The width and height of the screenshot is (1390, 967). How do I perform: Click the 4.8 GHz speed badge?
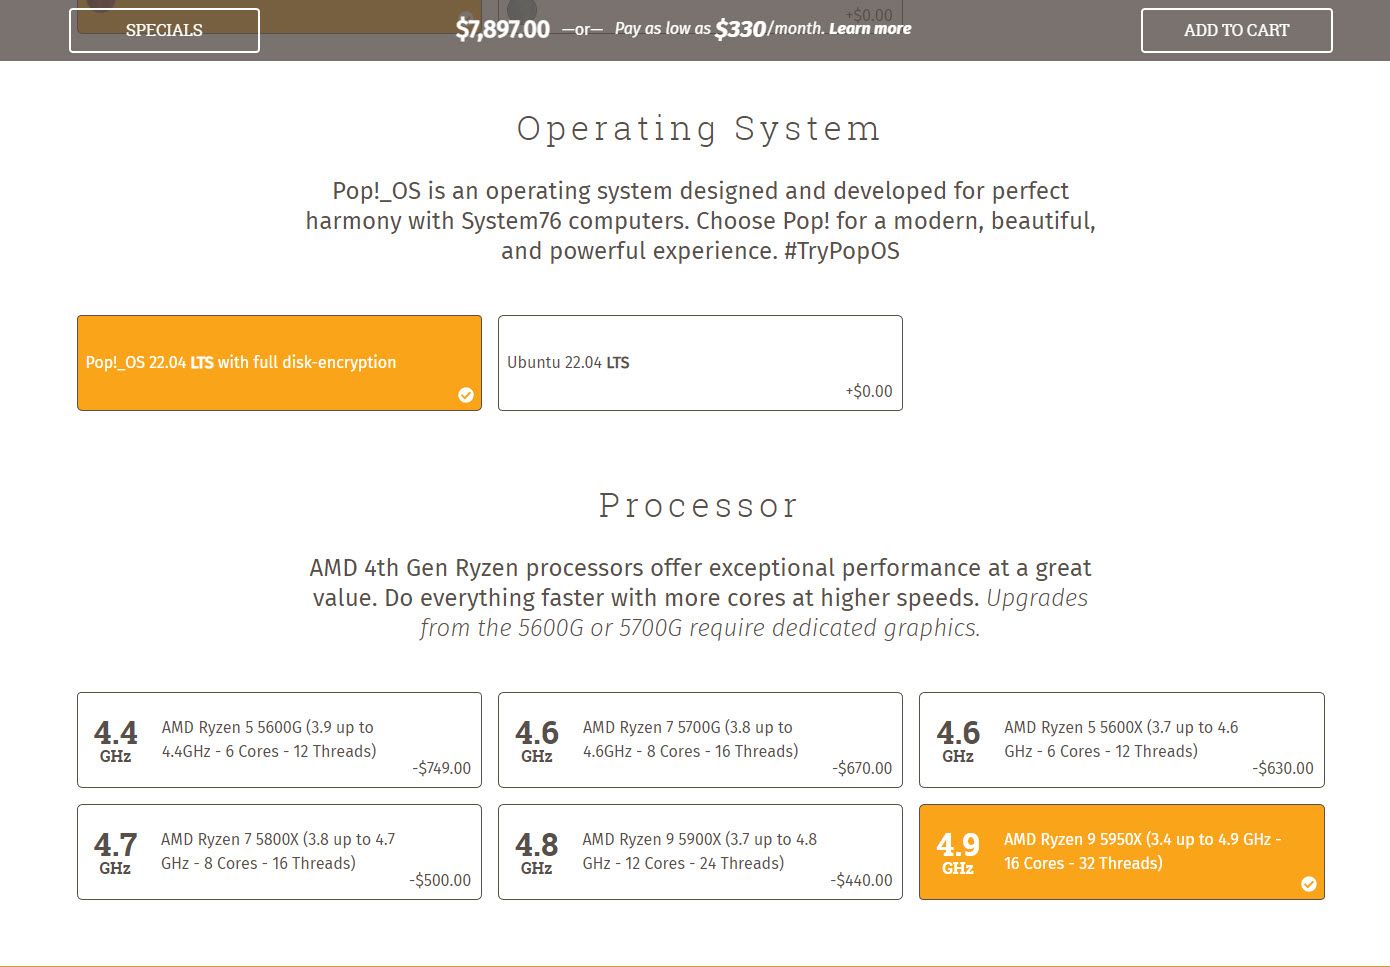click(536, 852)
